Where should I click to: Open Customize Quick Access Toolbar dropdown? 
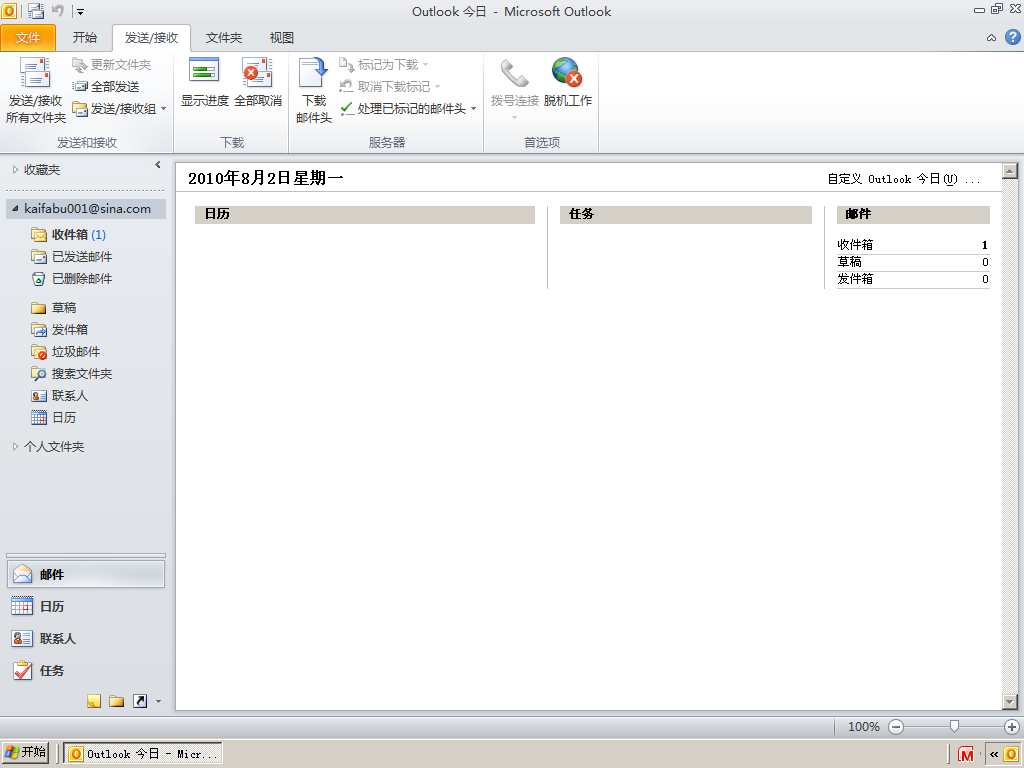coord(80,11)
